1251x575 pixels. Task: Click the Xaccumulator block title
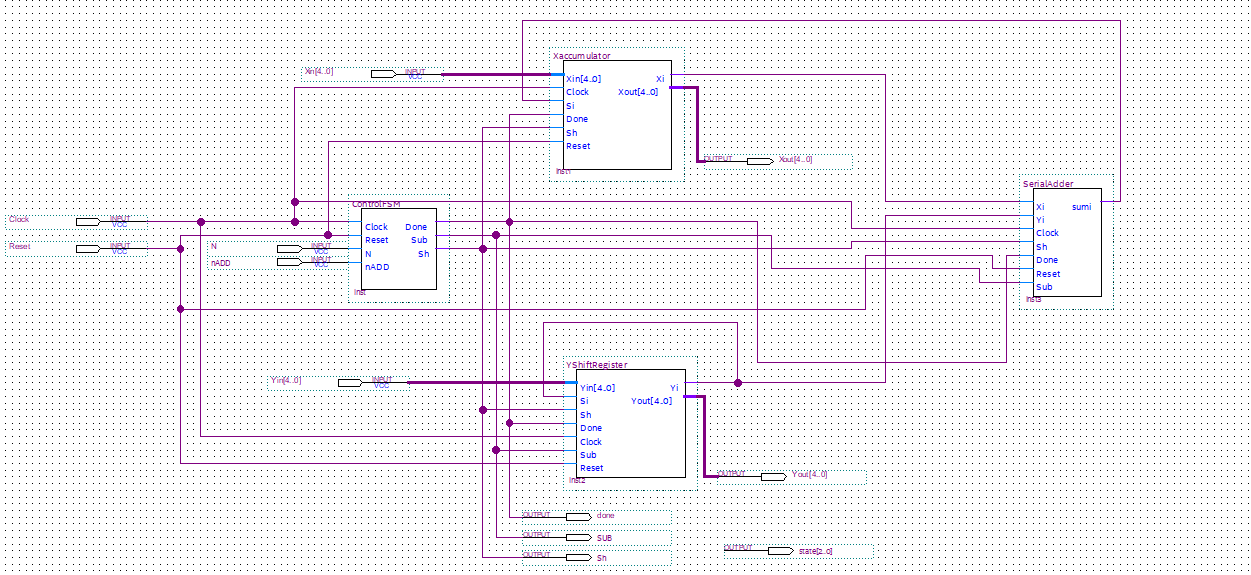[x=581, y=56]
